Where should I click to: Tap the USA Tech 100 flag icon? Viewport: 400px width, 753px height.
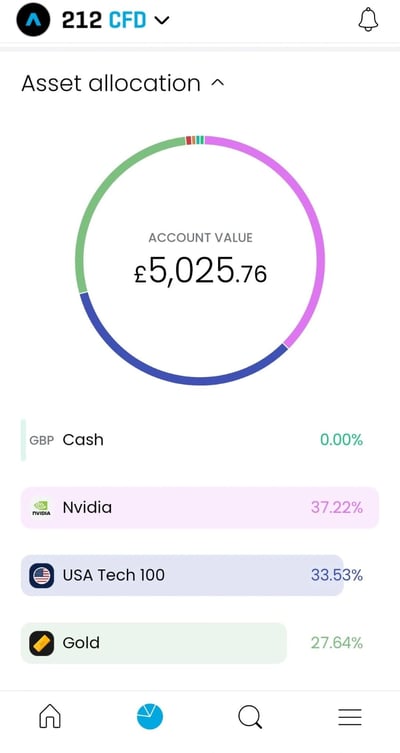pyautogui.click(x=41, y=575)
